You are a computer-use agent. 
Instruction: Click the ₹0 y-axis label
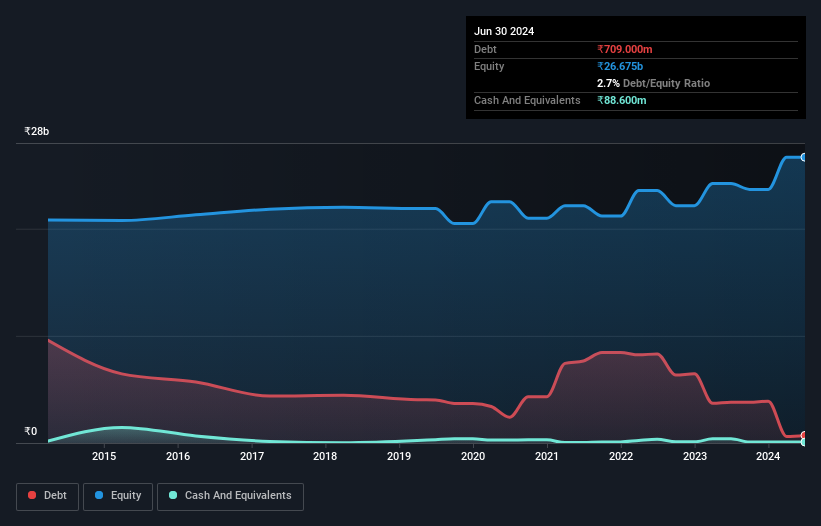(x=31, y=431)
